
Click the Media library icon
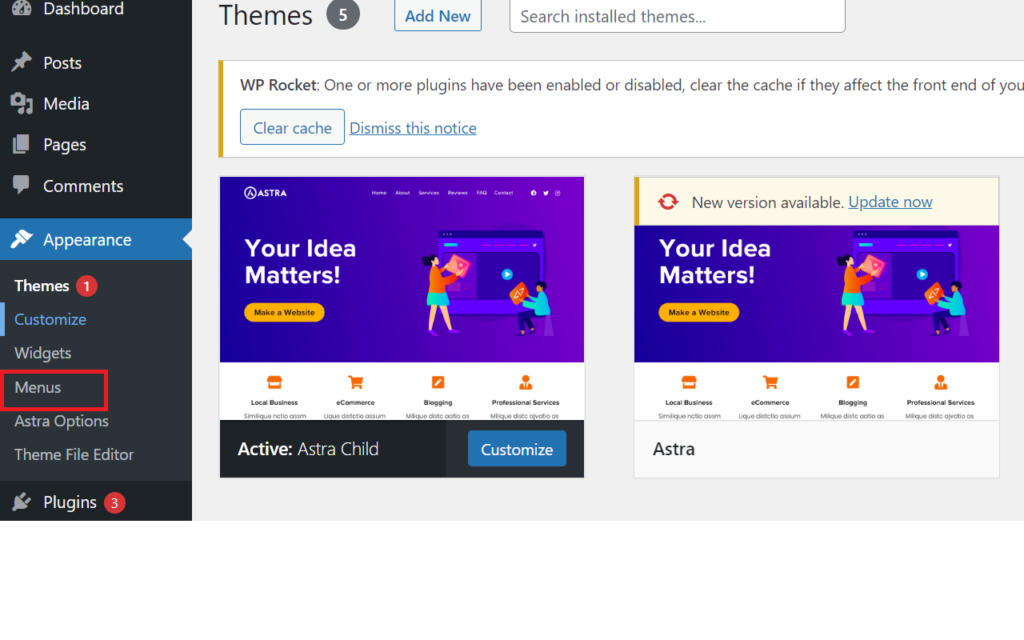21,104
